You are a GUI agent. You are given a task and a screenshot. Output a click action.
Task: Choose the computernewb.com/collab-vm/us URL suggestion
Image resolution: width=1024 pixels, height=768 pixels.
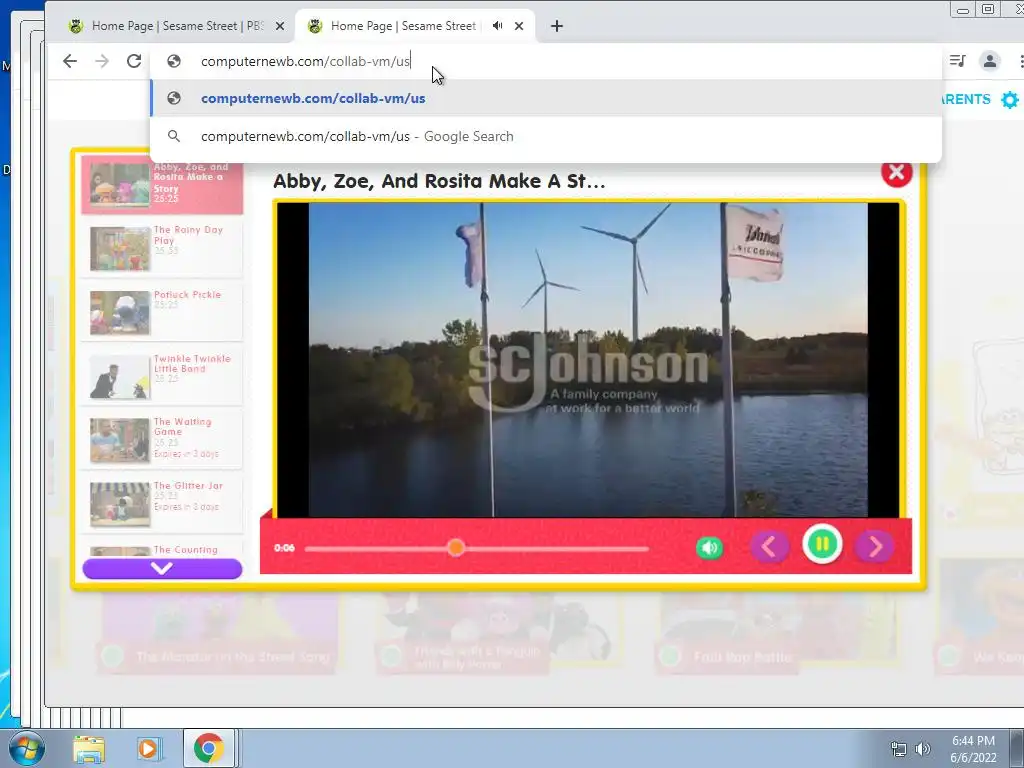546,99
